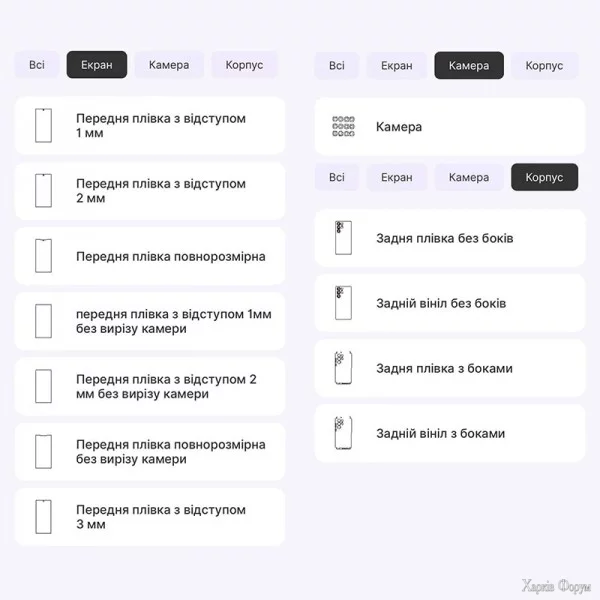Choose Передня плівка повнорозмірна option
Viewport: 600px width, 600px height.
[x=170, y=256]
